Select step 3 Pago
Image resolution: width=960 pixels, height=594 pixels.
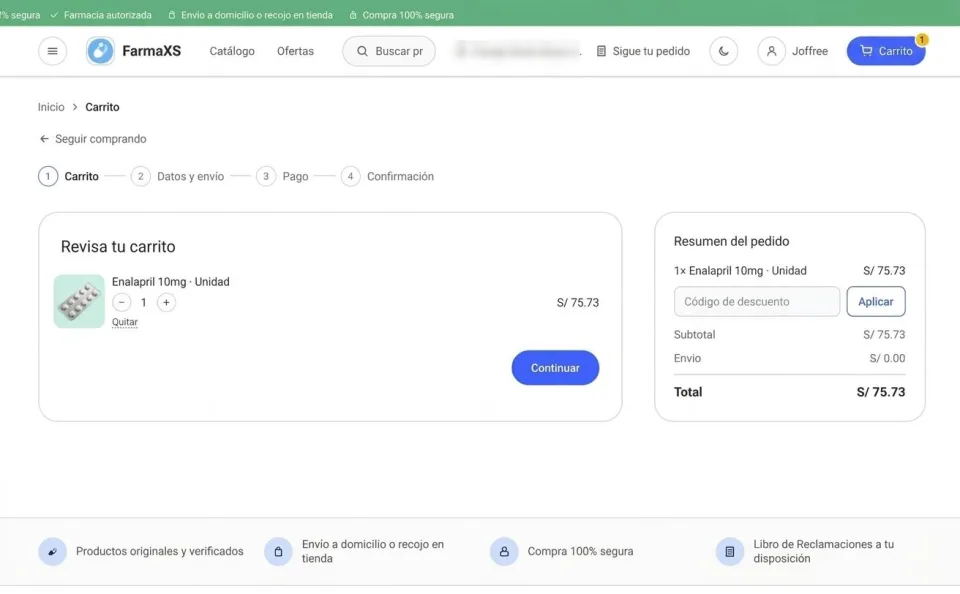coord(282,176)
